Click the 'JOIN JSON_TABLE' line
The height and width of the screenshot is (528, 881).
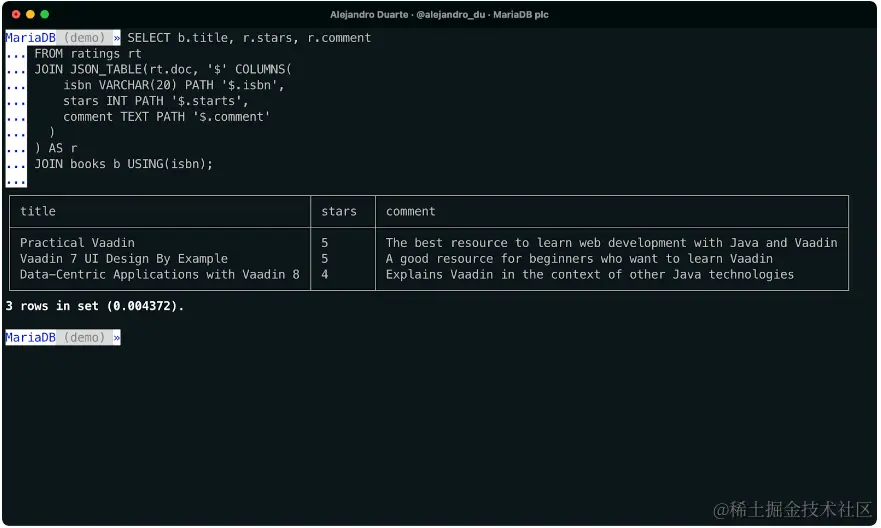coord(162,70)
